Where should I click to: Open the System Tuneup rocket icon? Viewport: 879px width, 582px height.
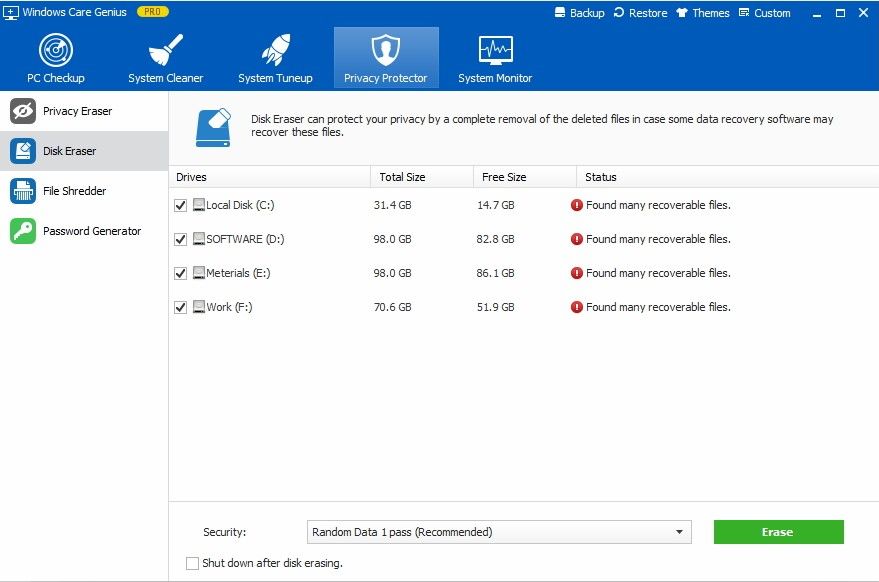coord(276,50)
